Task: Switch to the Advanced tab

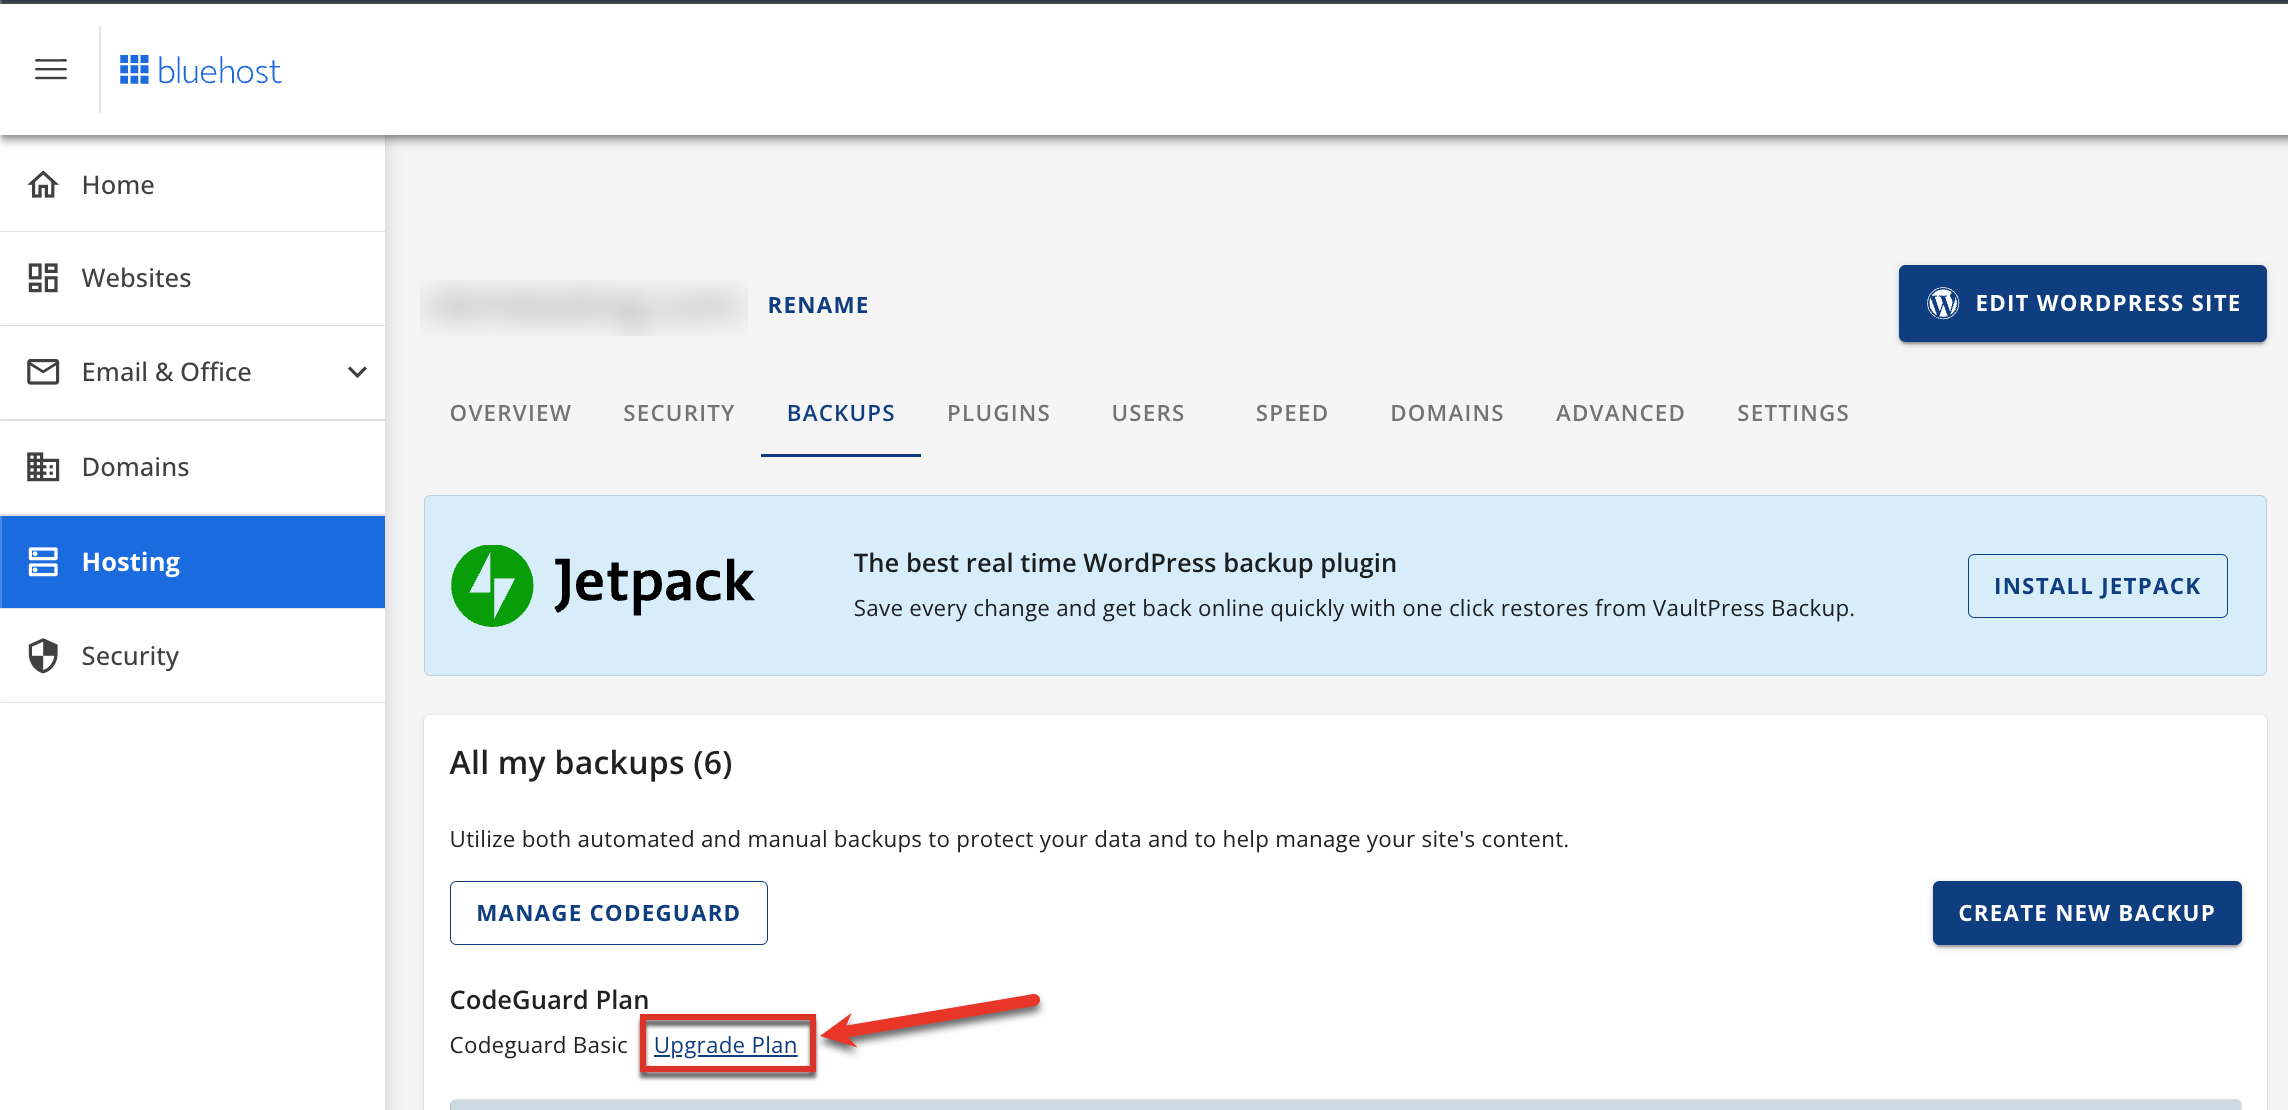Action: 1620,413
